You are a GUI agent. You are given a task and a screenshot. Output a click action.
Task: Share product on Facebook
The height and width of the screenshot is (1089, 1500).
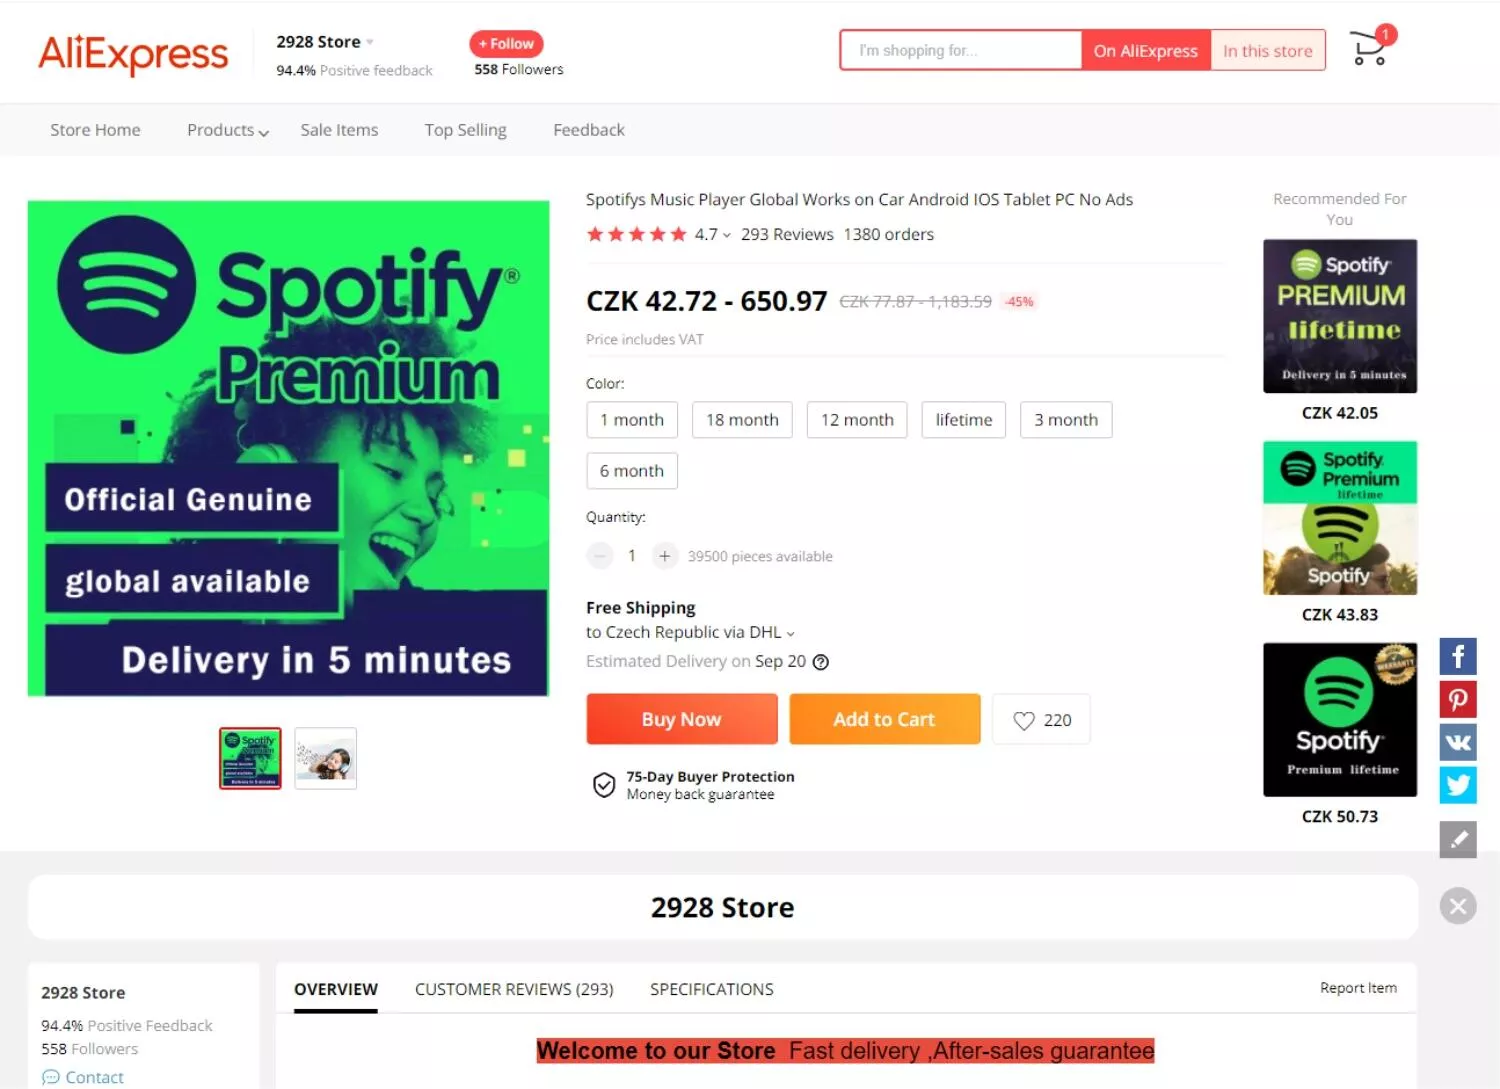[1458, 656]
